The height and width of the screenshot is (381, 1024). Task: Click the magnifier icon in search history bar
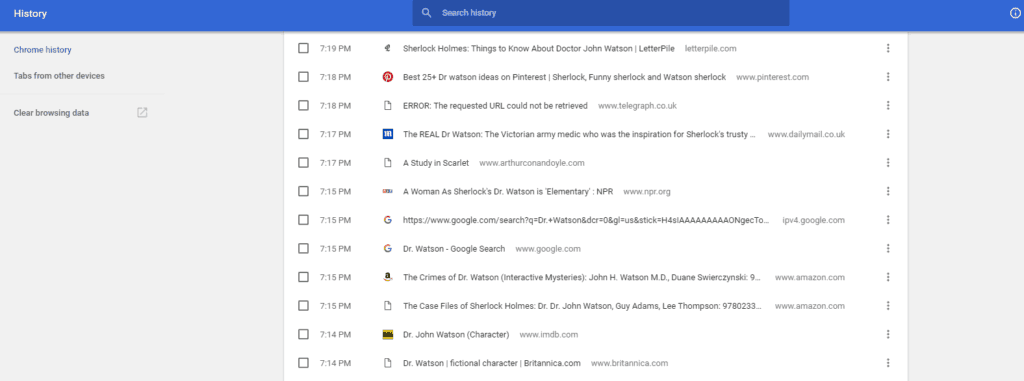coord(426,13)
